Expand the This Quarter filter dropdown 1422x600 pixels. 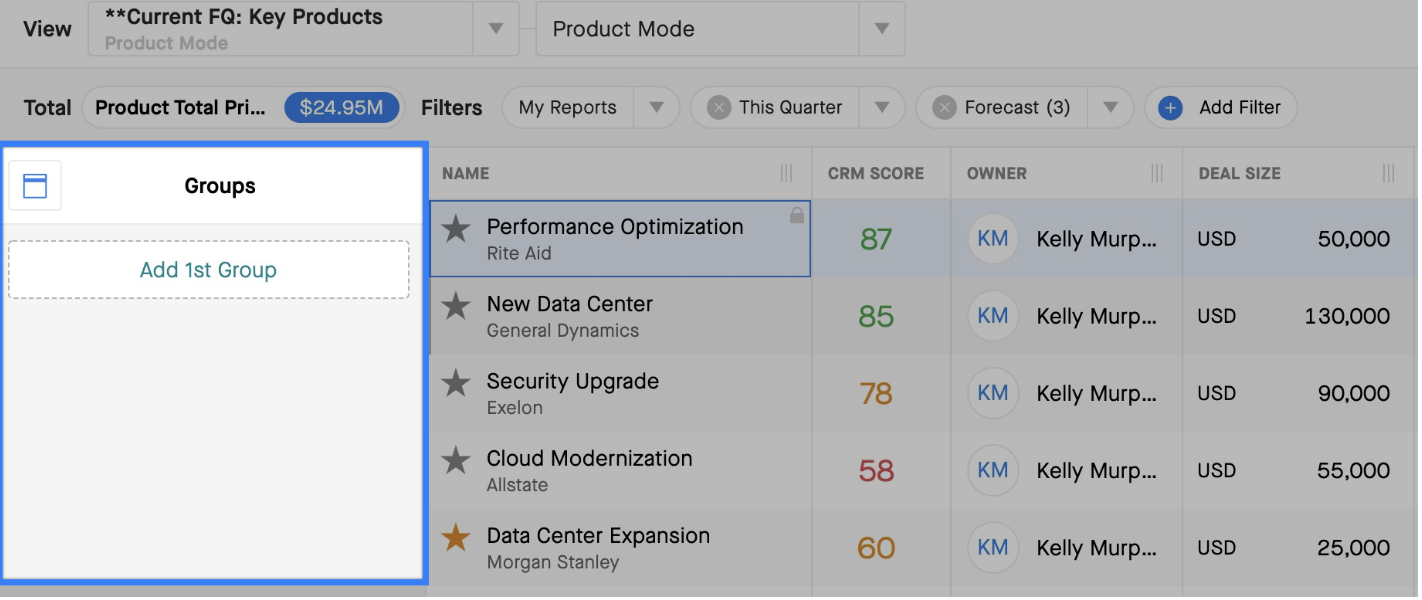pos(882,107)
